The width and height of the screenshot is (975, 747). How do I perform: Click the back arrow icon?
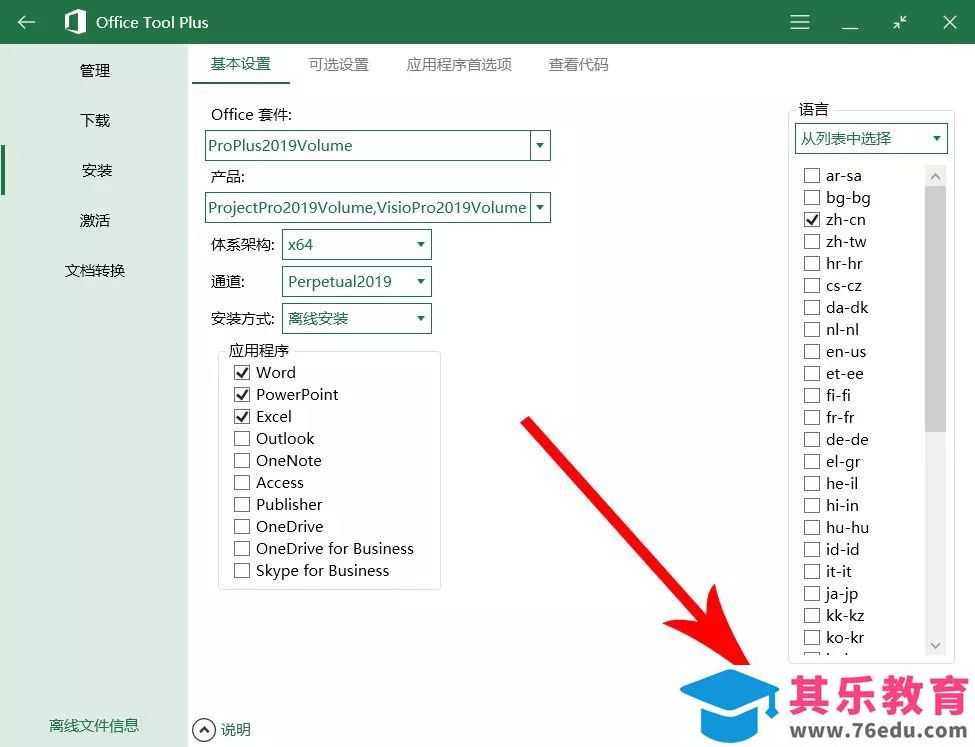(26, 22)
